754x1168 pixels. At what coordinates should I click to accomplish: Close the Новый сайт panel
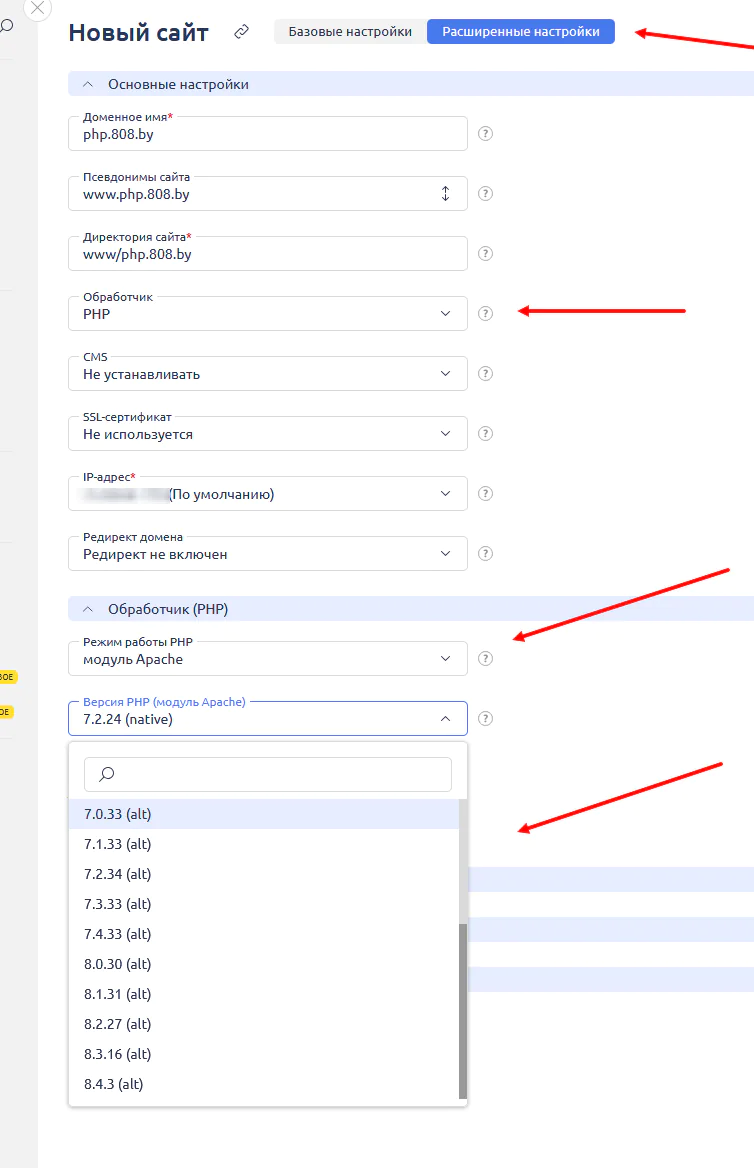click(37, 8)
